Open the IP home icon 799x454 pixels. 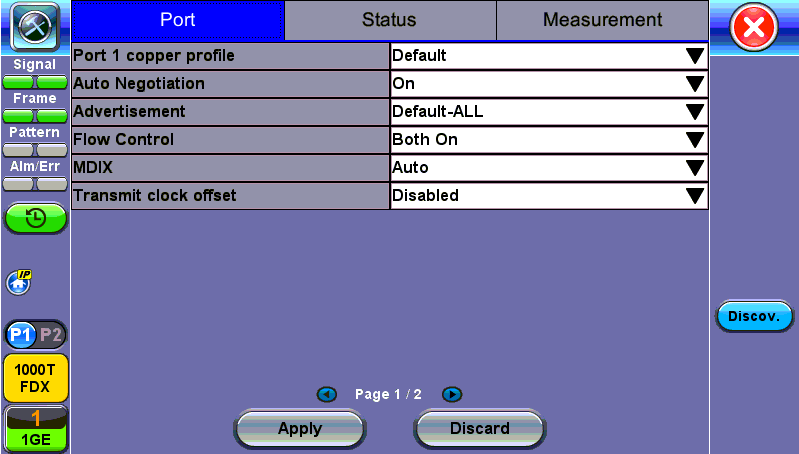click(x=18, y=282)
